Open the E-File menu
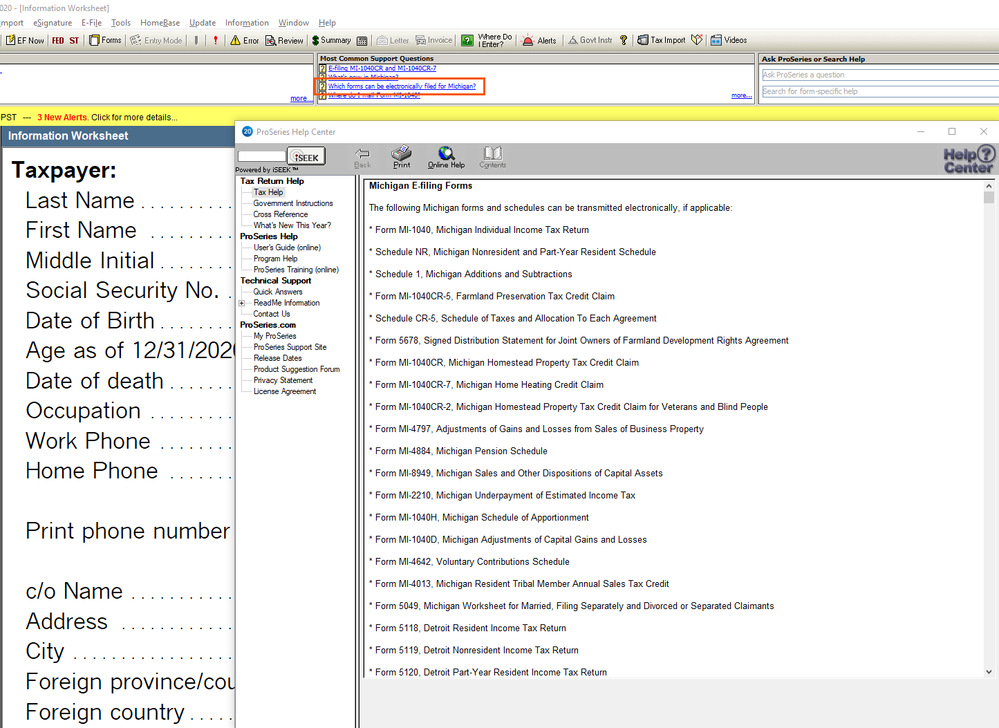The width and height of the screenshot is (999, 728). [x=91, y=22]
